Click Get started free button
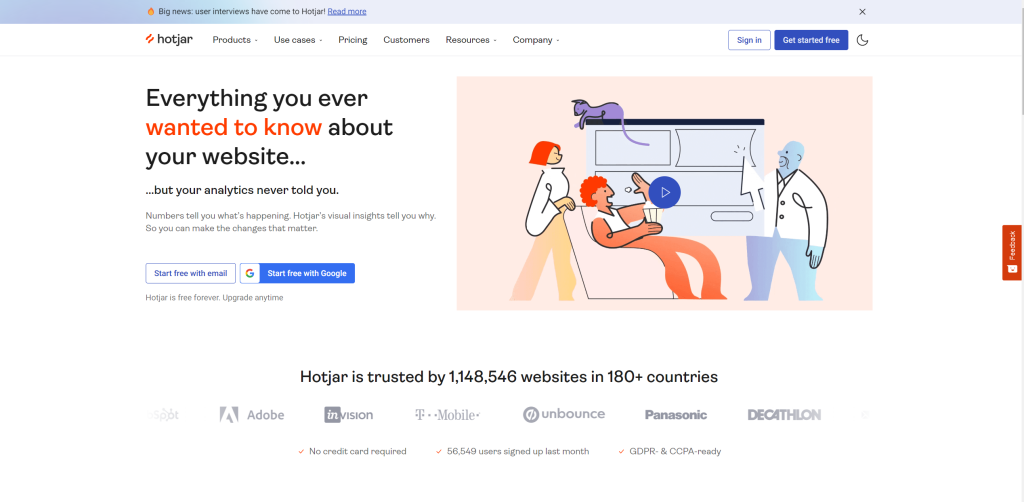 811,40
